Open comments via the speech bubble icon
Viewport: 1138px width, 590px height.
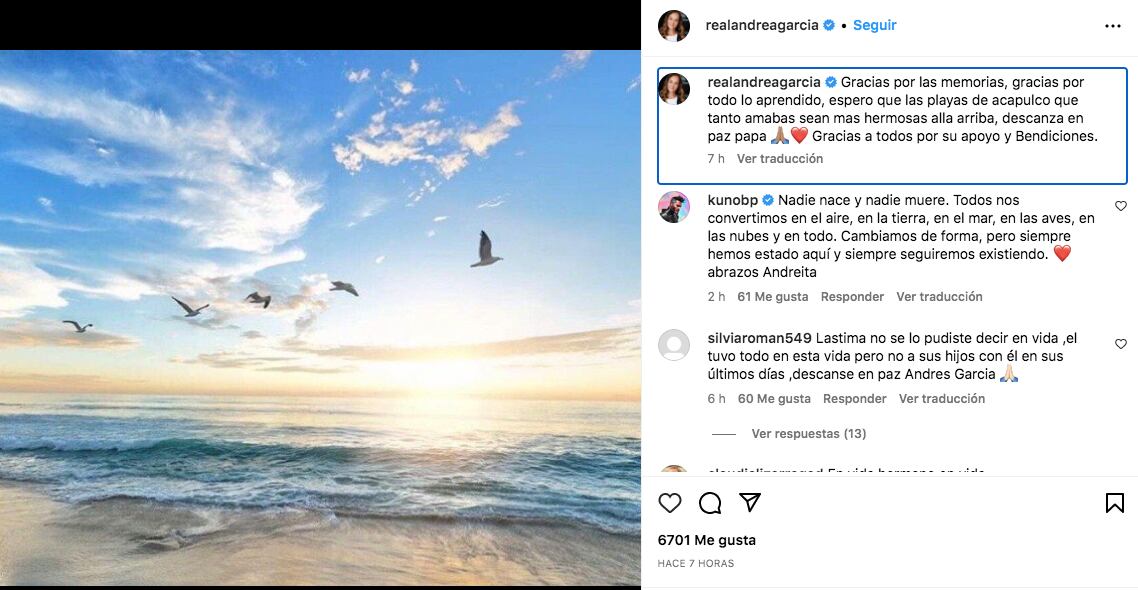pos(710,504)
